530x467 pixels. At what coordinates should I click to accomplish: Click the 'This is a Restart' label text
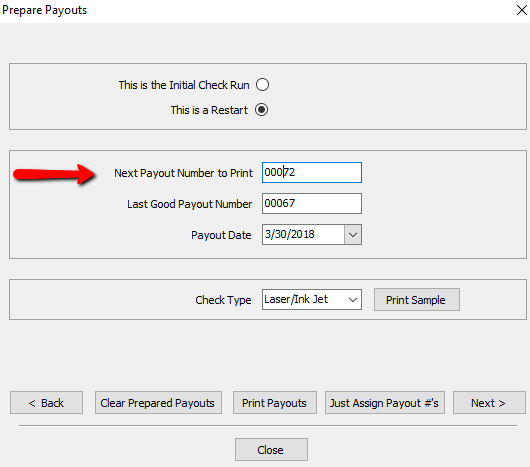209,110
